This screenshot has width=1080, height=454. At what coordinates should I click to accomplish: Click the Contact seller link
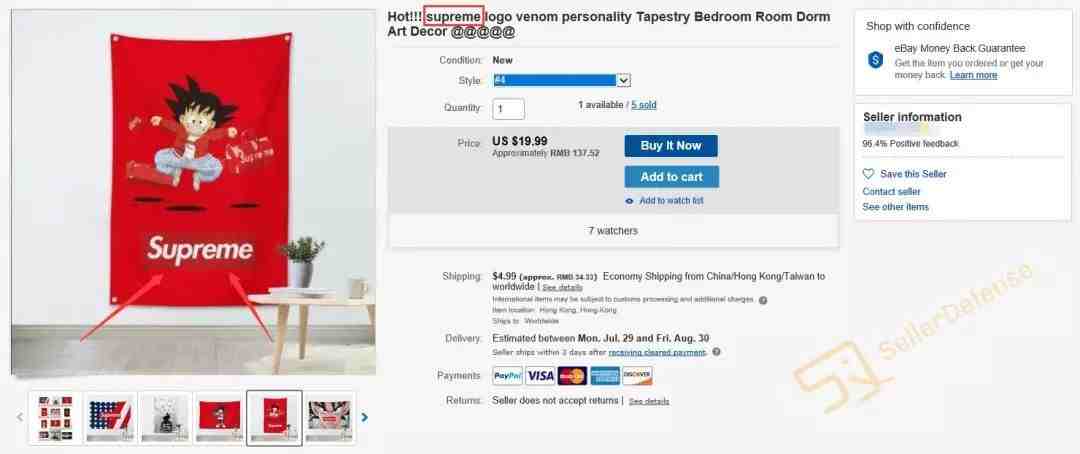point(891,192)
